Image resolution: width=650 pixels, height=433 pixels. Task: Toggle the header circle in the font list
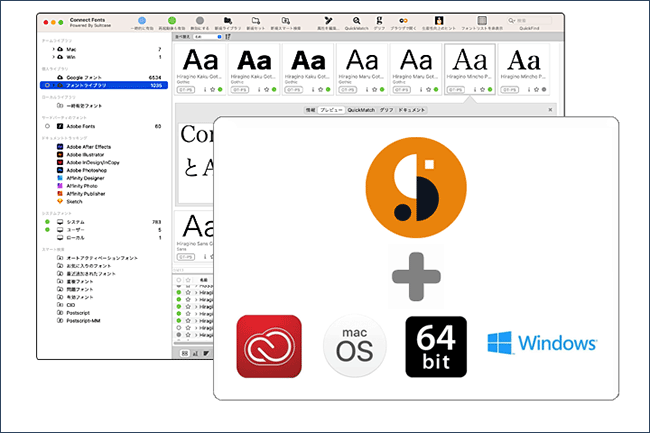point(179,280)
